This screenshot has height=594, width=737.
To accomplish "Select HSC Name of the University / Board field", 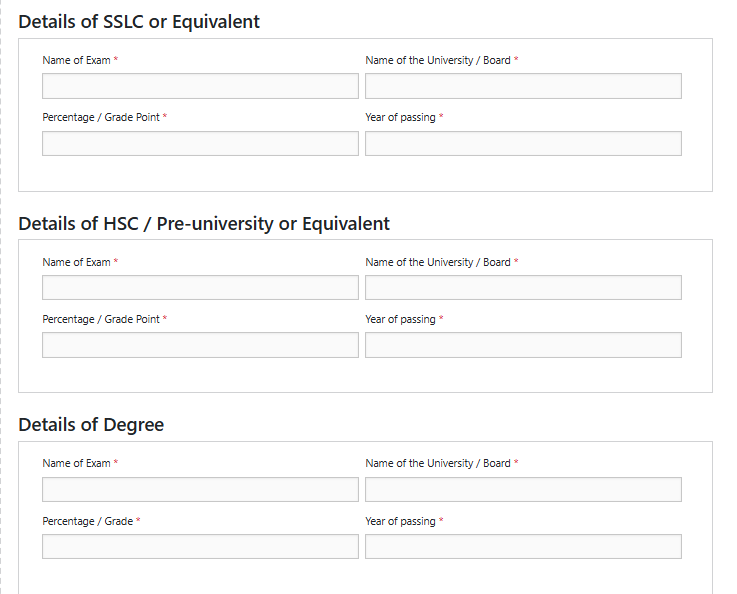I will pyautogui.click(x=523, y=288).
